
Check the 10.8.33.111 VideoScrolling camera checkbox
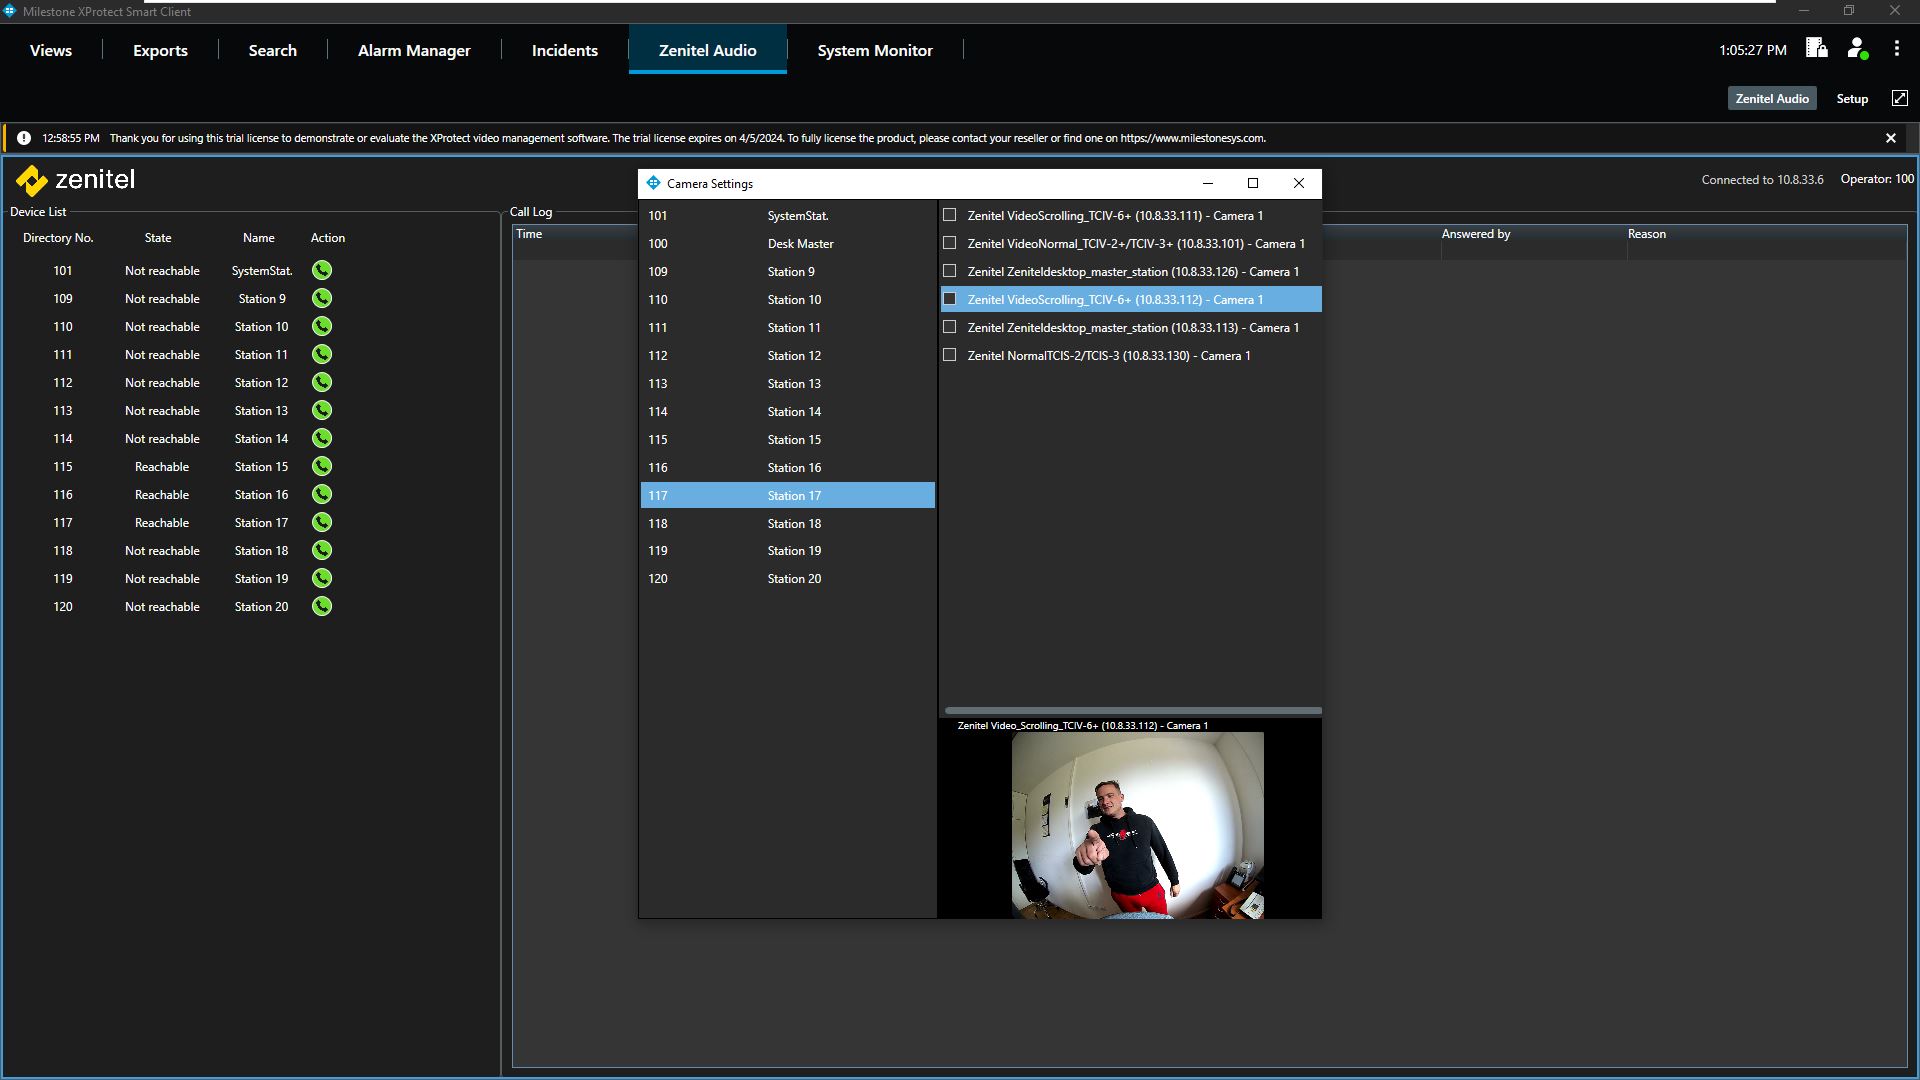pyautogui.click(x=950, y=215)
